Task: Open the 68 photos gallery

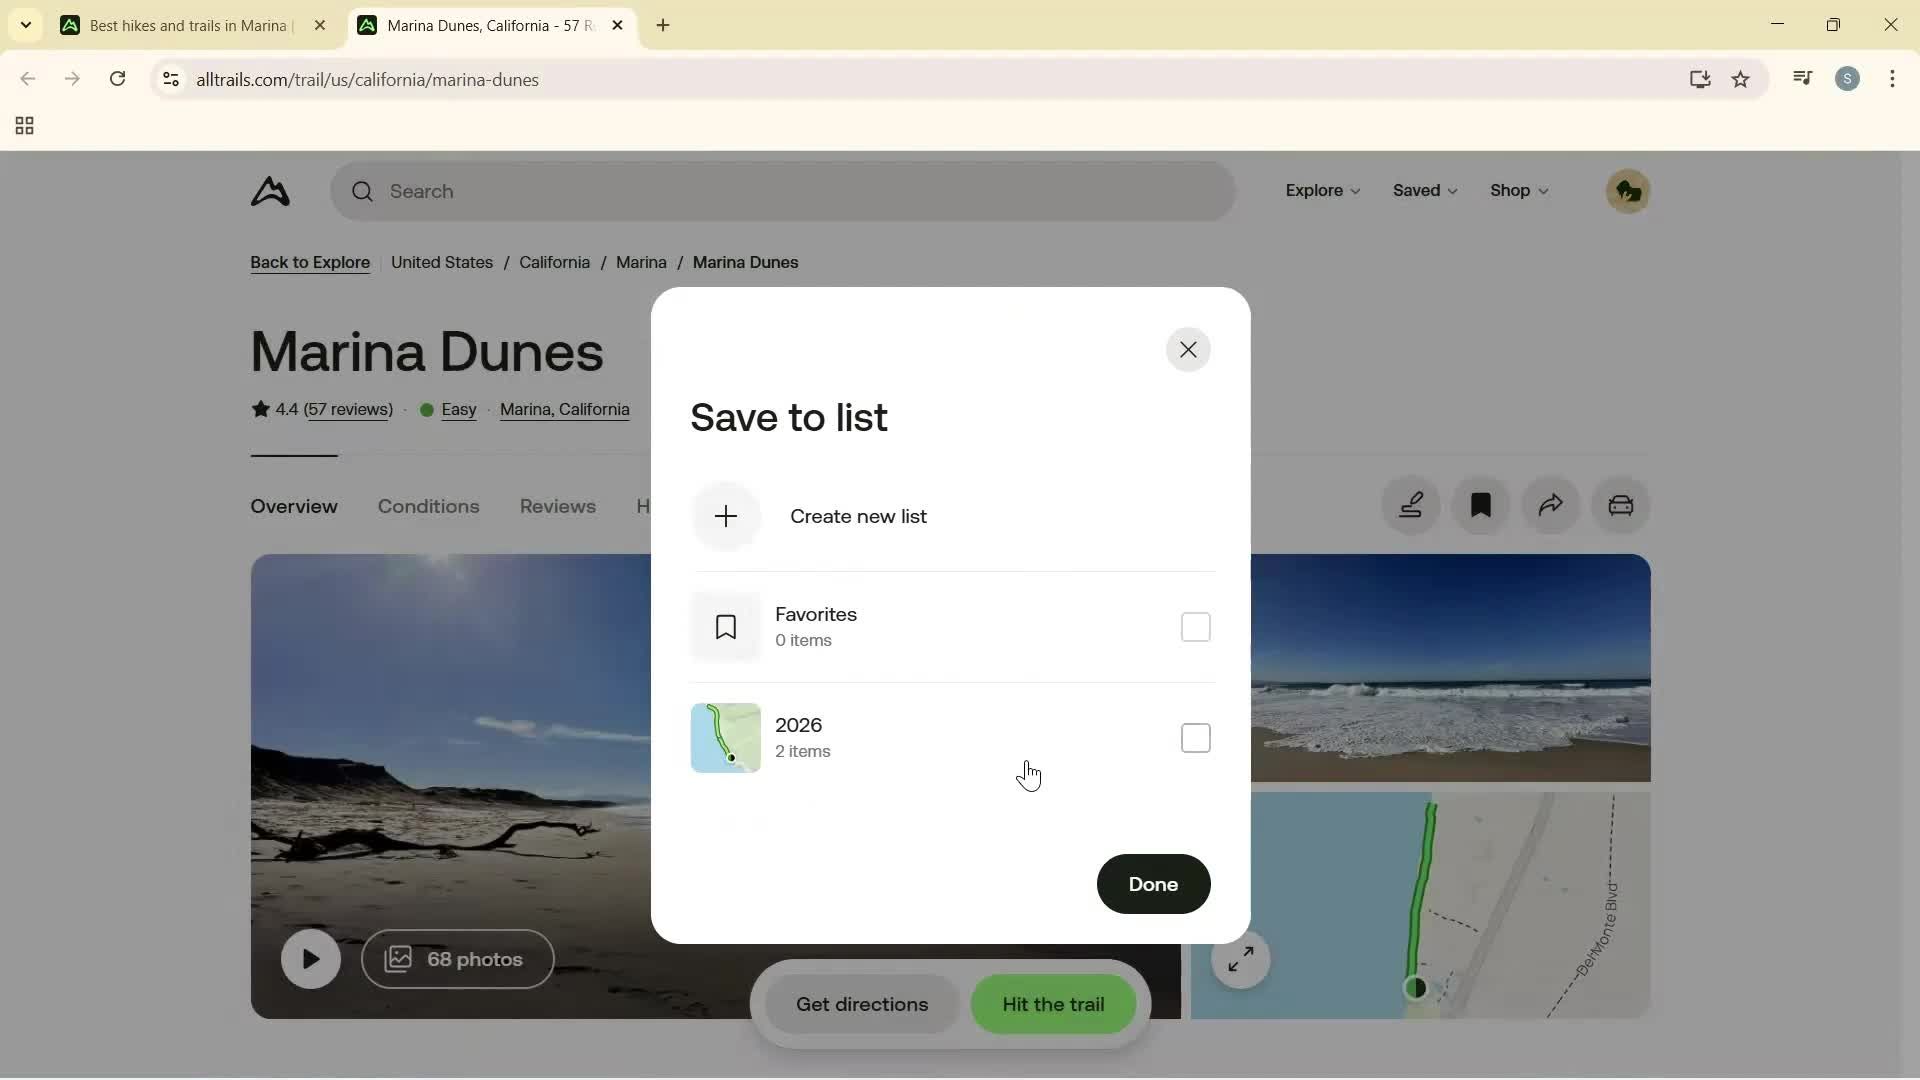Action: click(456, 958)
